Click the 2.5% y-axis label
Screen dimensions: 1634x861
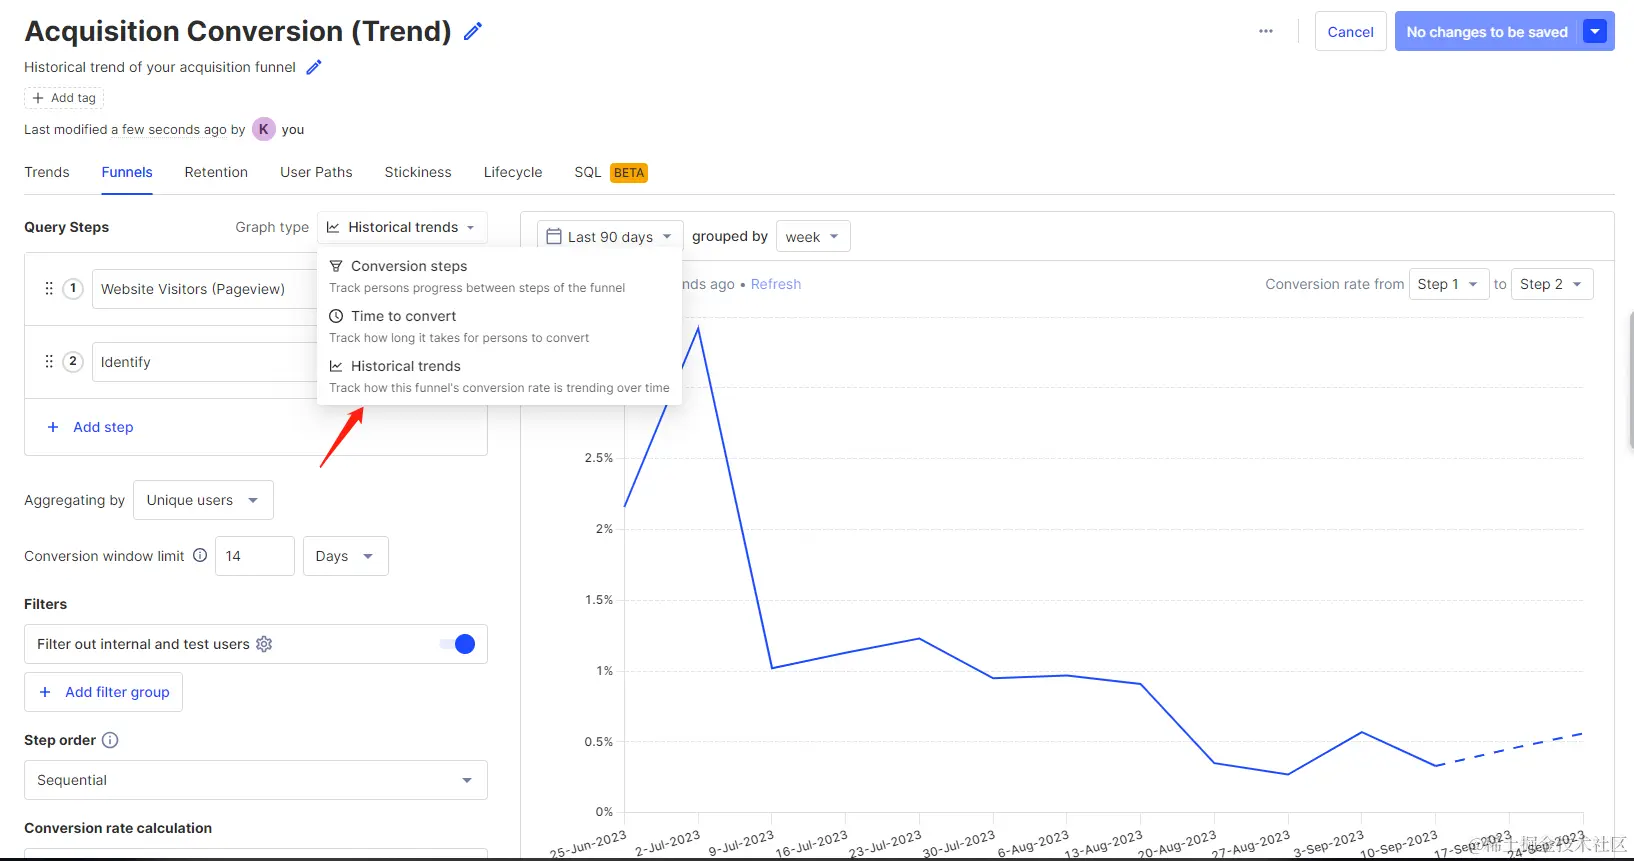click(x=599, y=458)
